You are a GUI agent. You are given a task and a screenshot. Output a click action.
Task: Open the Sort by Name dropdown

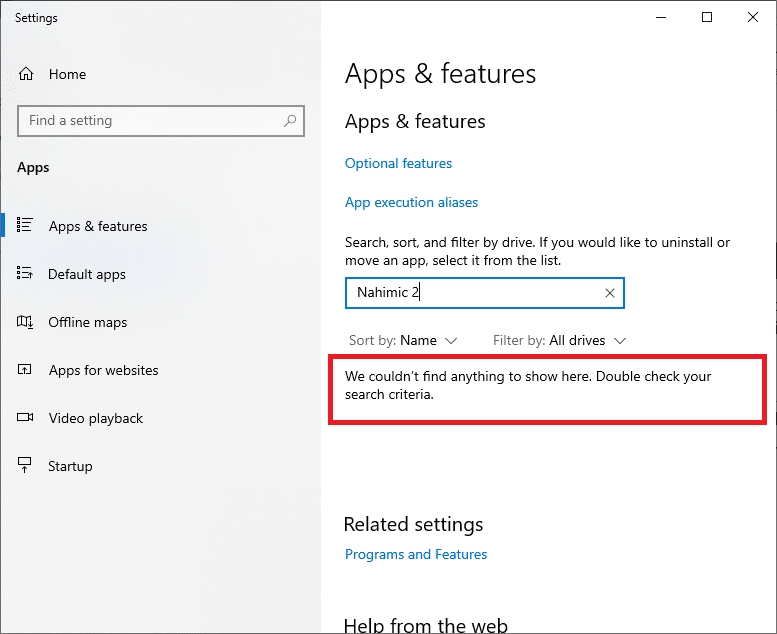[403, 341]
